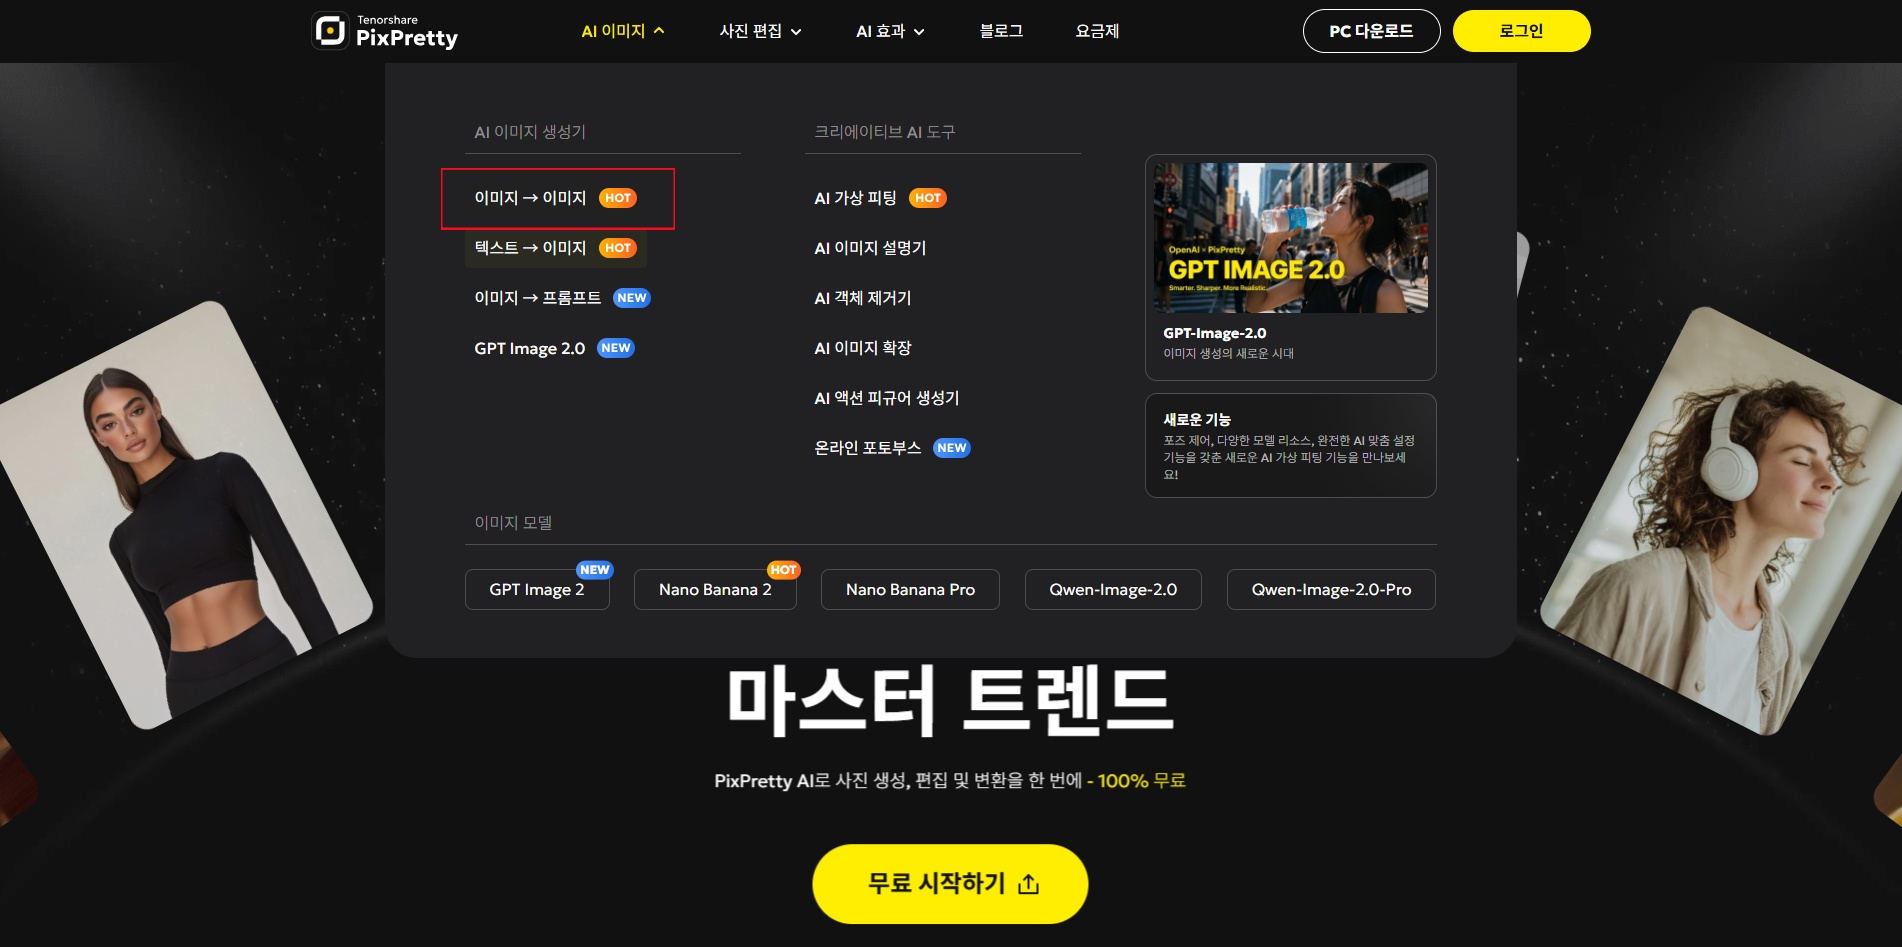Select the Qwen-Image-2.0-Pro model chip
1902x947 pixels.
click(x=1331, y=590)
